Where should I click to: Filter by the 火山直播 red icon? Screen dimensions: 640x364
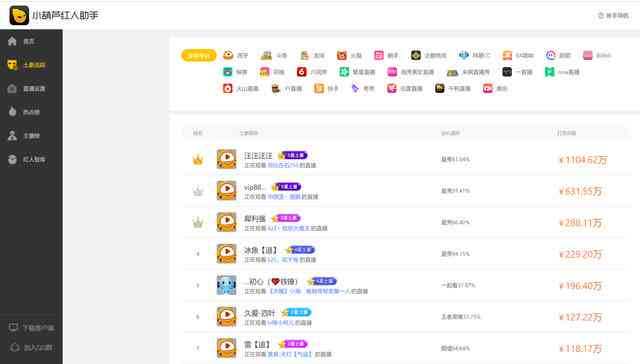coord(227,88)
